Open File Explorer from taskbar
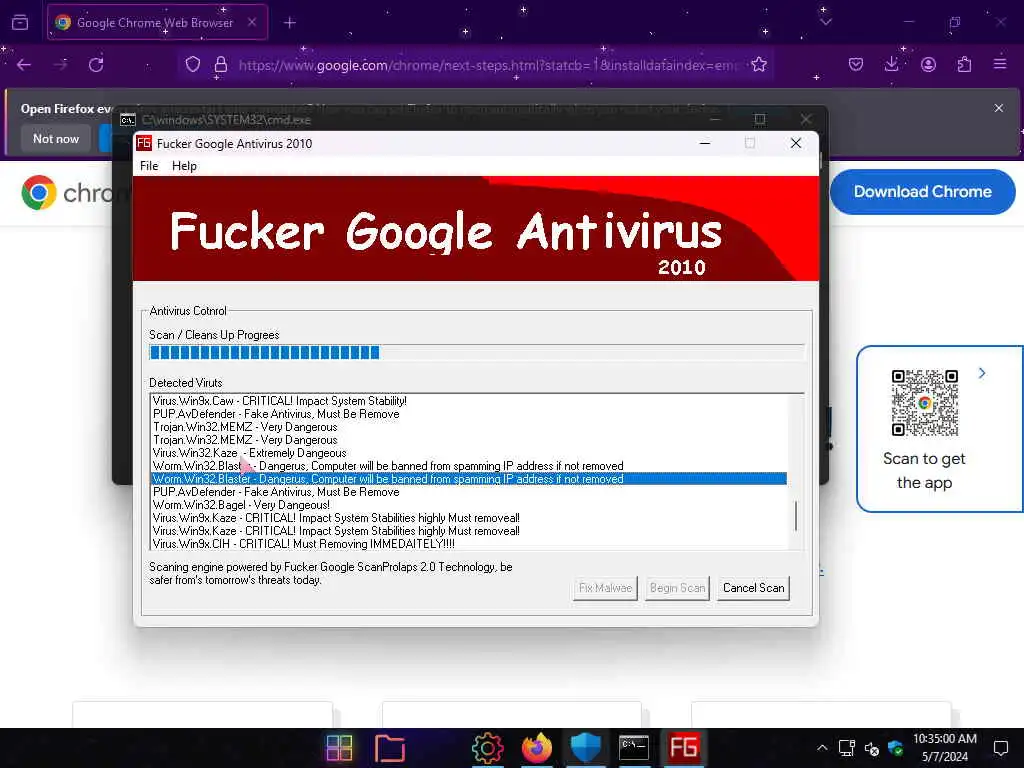The image size is (1024, 768). pyautogui.click(x=390, y=747)
